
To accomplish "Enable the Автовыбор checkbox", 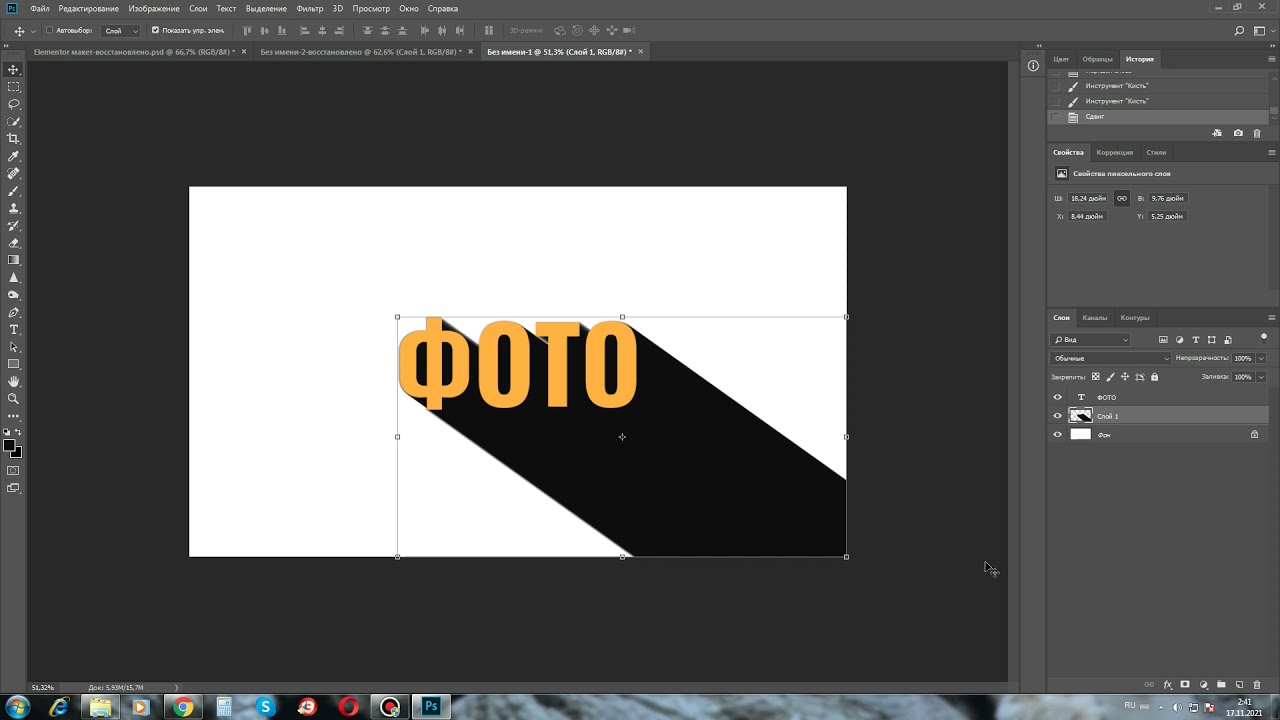I will [x=49, y=30].
